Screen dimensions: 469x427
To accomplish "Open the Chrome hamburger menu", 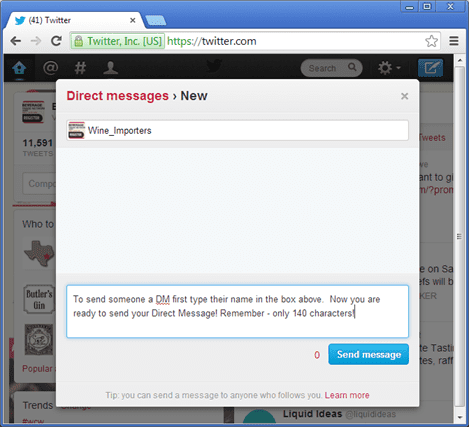I will [x=454, y=41].
